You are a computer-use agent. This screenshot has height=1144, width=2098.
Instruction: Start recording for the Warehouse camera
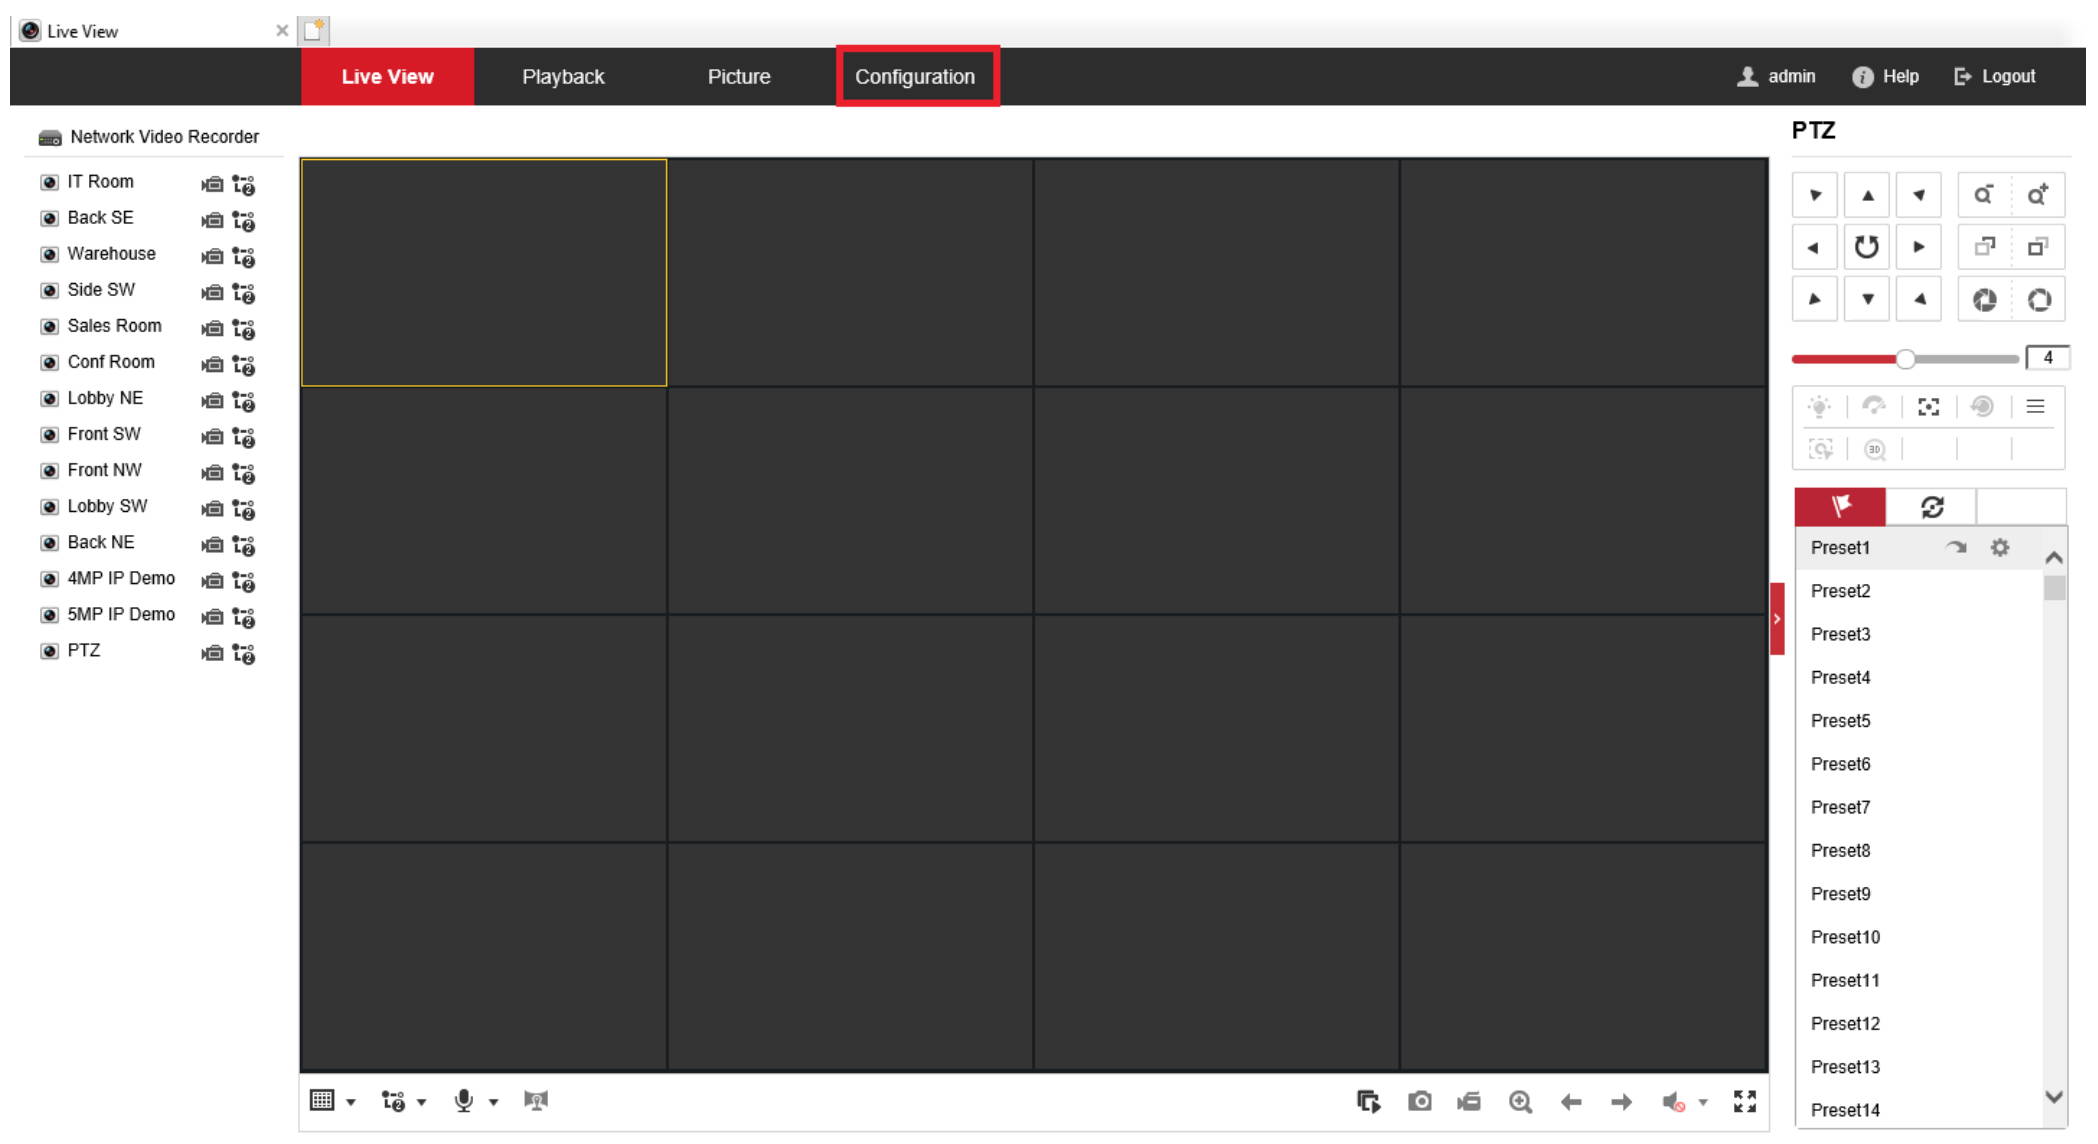pyautogui.click(x=212, y=256)
